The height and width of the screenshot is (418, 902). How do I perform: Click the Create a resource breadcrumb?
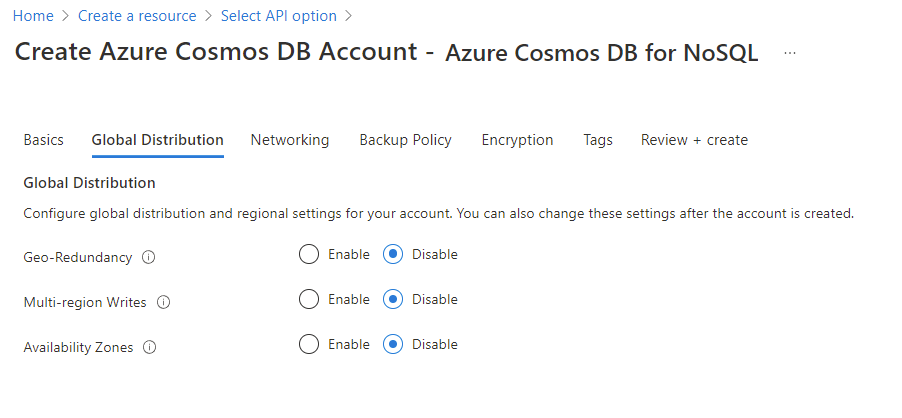coord(135,16)
